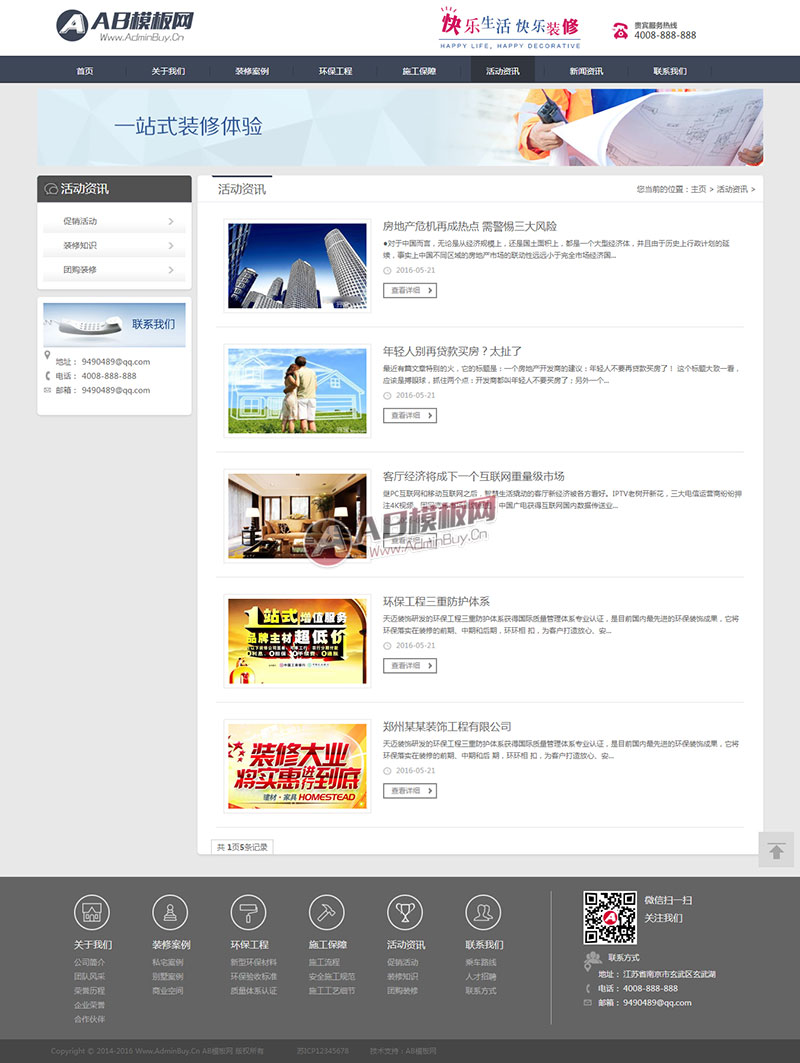Click the 施工保障 hammer icon
800x1063 pixels.
coord(327,912)
